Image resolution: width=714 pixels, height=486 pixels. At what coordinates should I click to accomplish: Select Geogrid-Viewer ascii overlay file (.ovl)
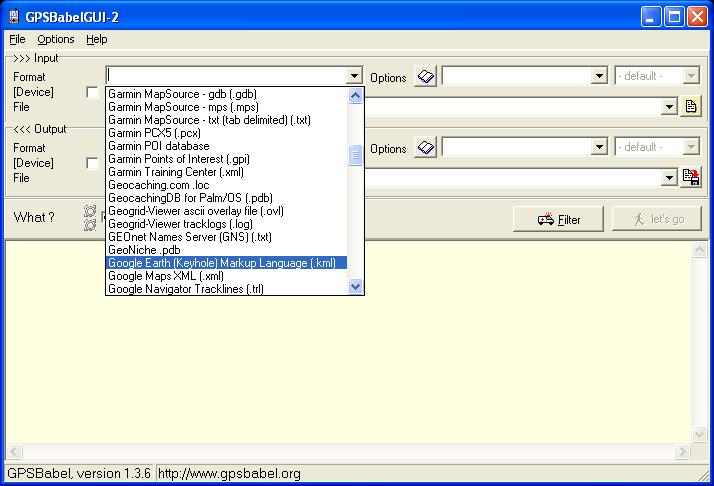tap(226, 211)
